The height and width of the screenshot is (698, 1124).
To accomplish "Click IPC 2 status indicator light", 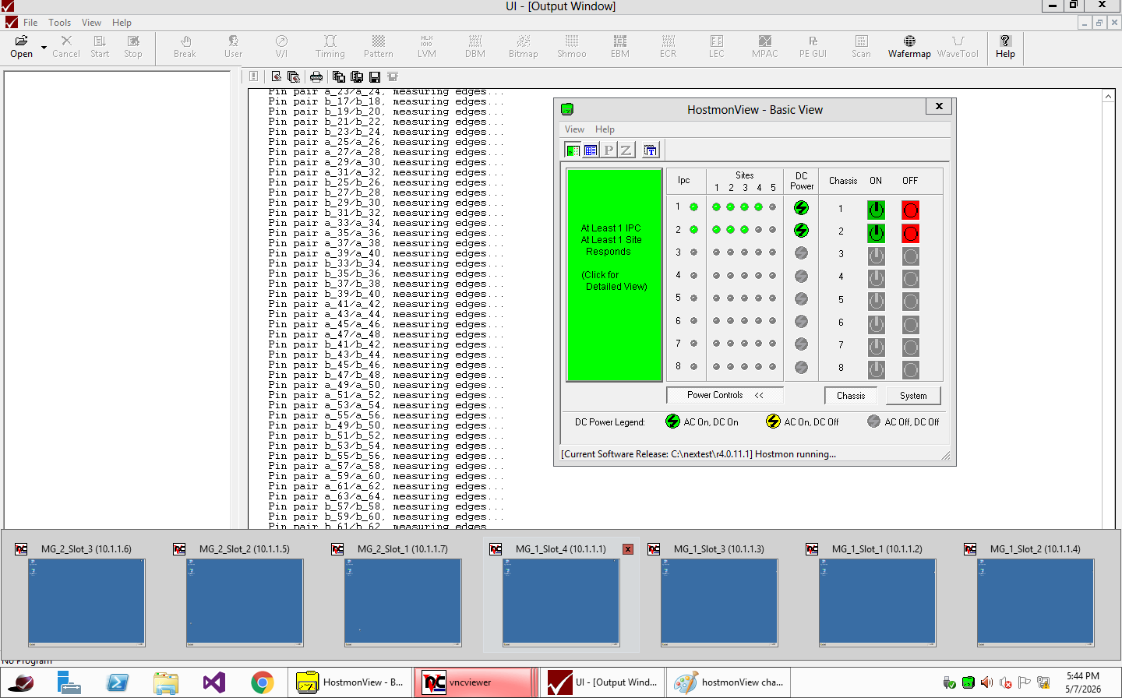I will [693, 230].
